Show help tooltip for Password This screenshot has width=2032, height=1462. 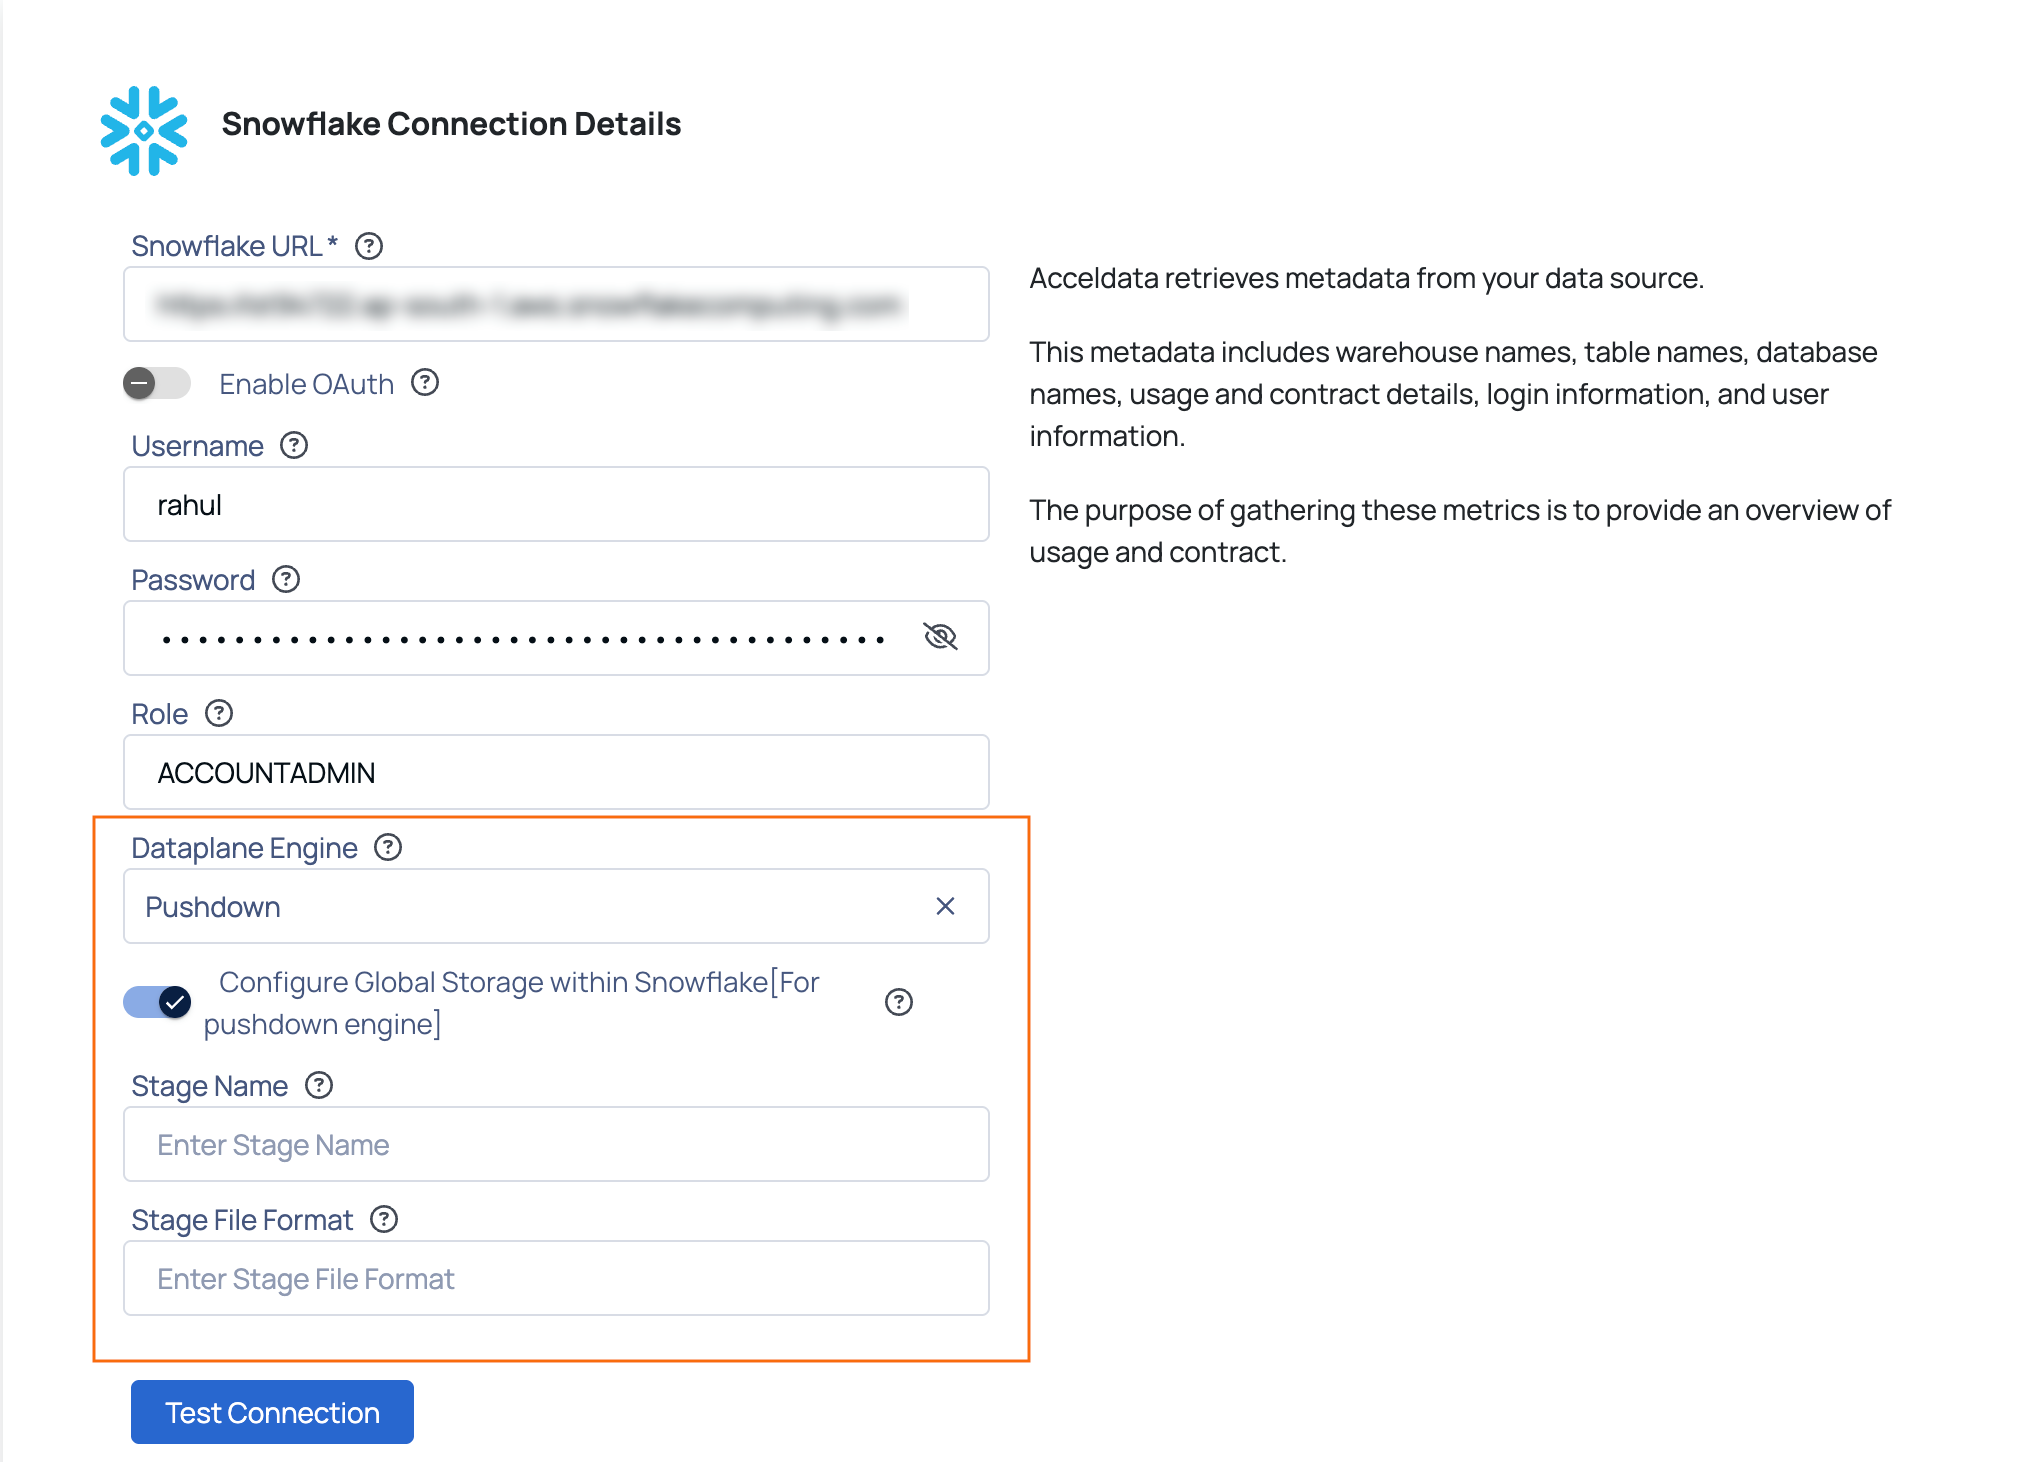pyautogui.click(x=286, y=580)
